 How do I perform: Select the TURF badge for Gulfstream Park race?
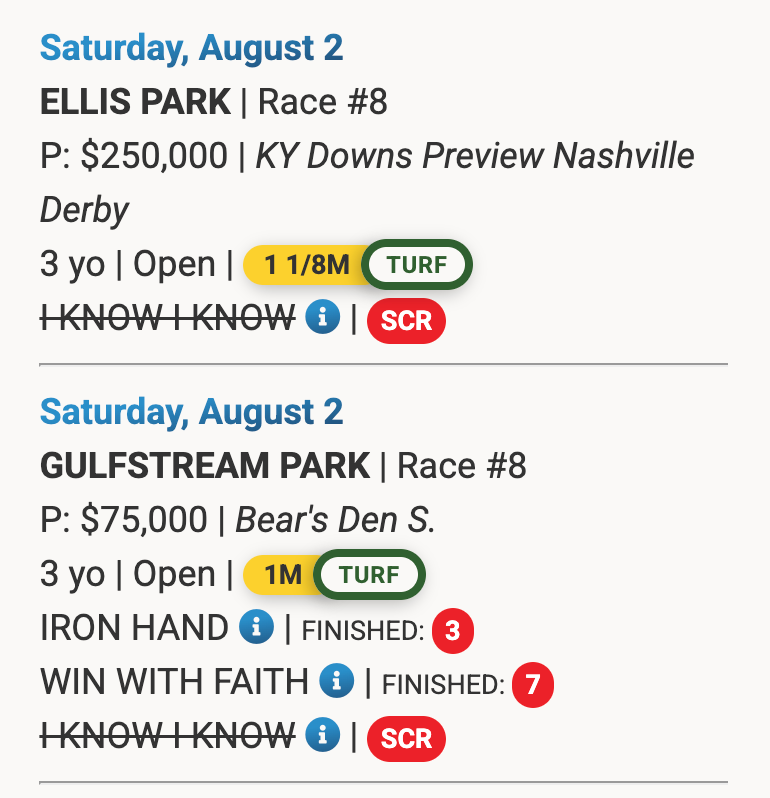click(369, 575)
